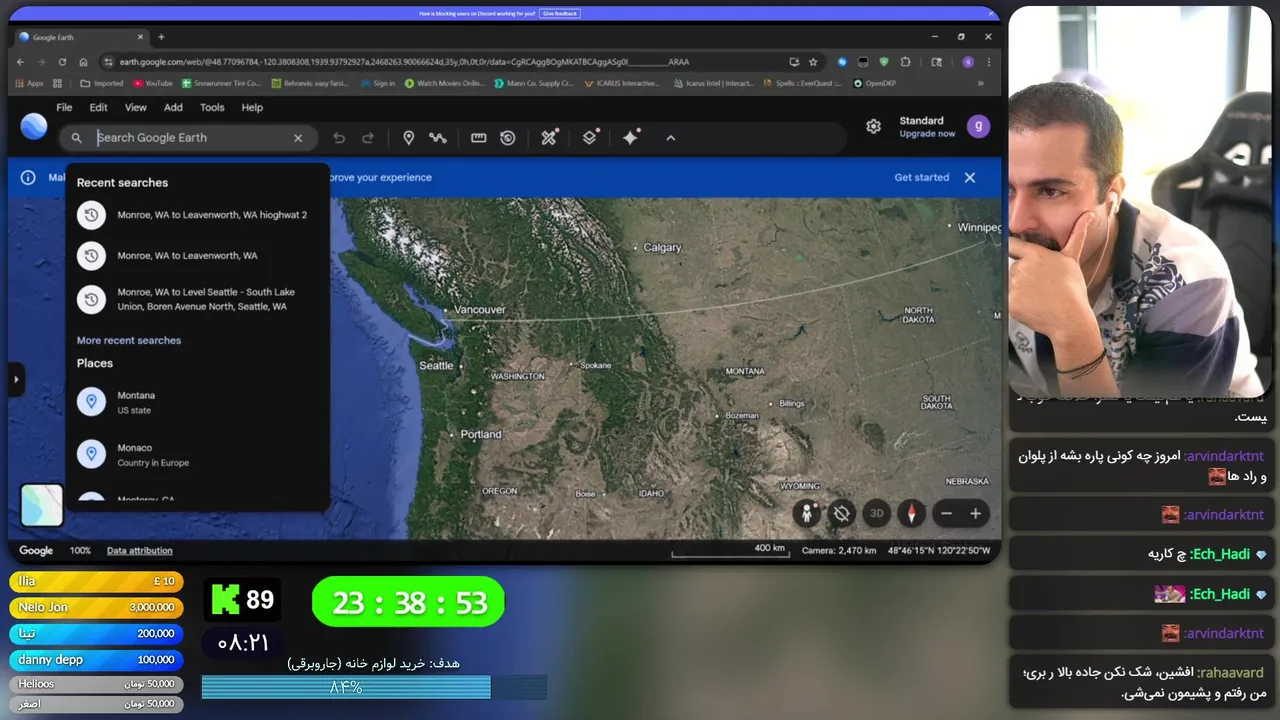Click the undo arrow in toolbar
This screenshot has height=720, width=1280.
pos(339,138)
